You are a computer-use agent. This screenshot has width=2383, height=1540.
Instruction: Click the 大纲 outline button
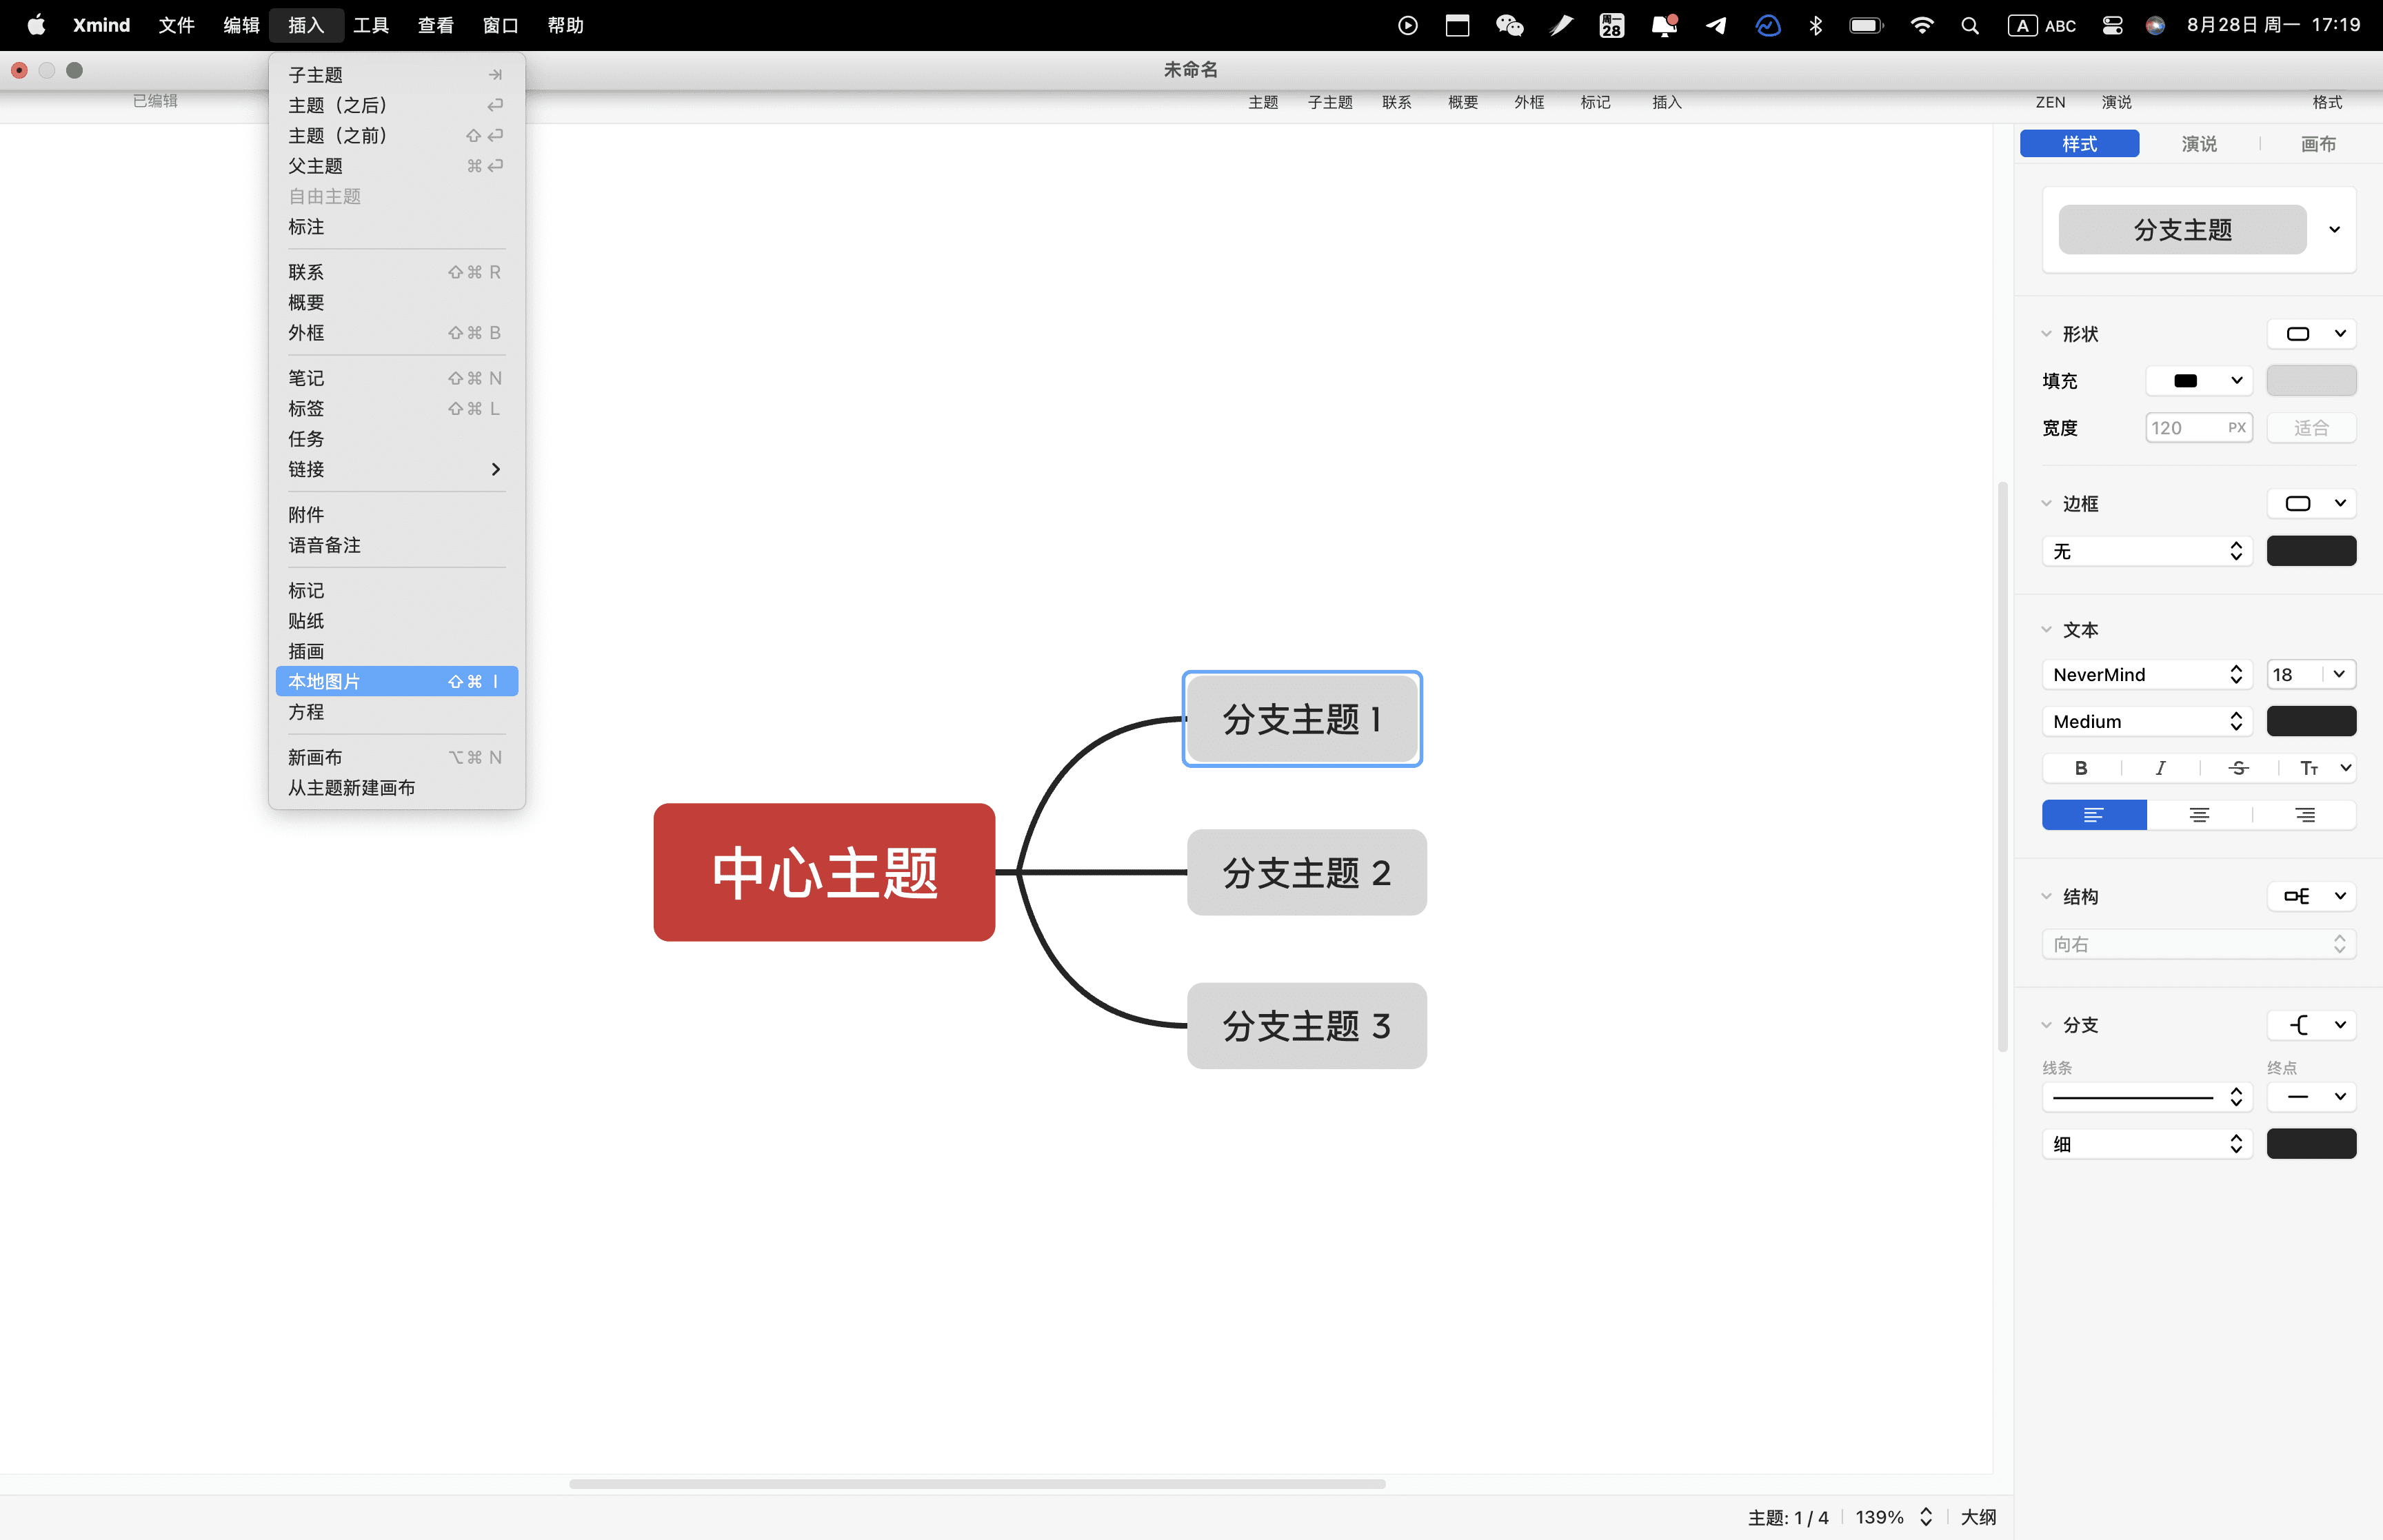(x=1977, y=1517)
